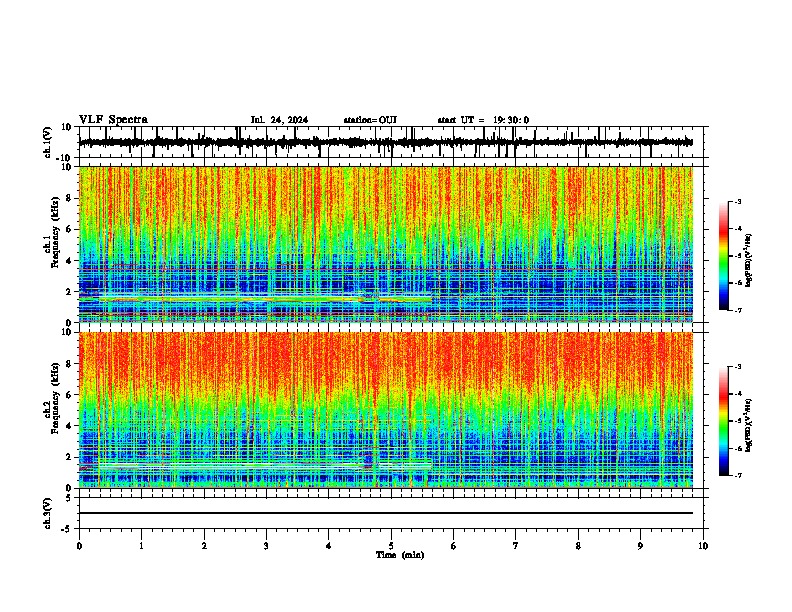Click inside the ch.2 spectrogram panel
This screenshot has height=612, width=792.
pyautogui.click(x=385, y=410)
